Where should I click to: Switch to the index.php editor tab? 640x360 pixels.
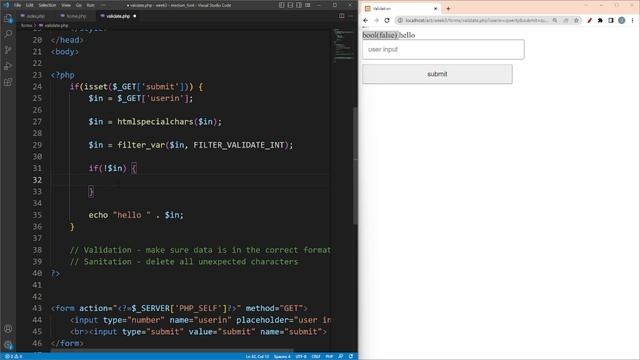click(36, 16)
